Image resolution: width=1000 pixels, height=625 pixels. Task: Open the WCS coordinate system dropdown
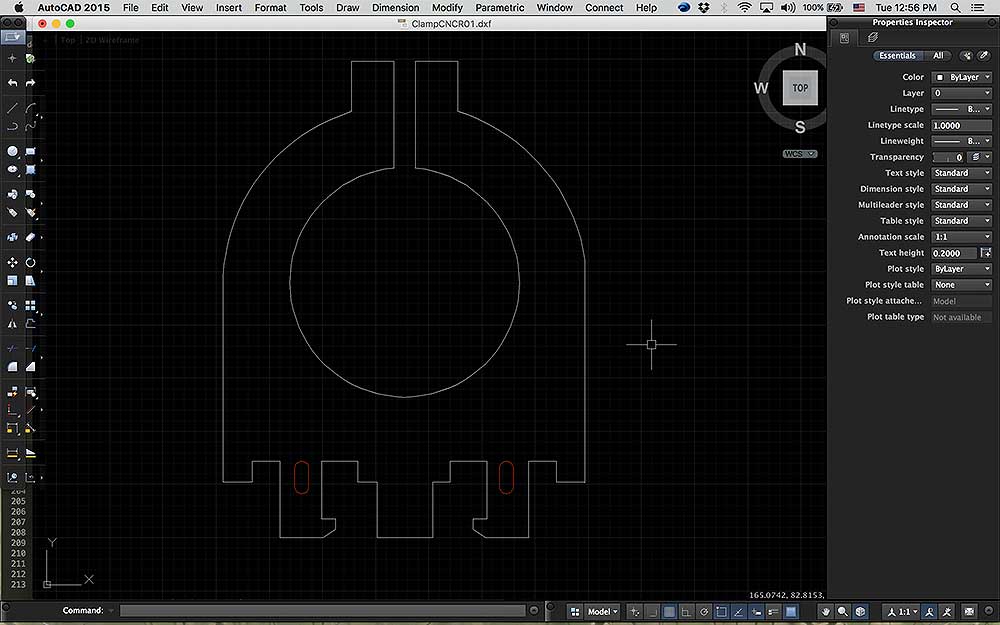800,154
